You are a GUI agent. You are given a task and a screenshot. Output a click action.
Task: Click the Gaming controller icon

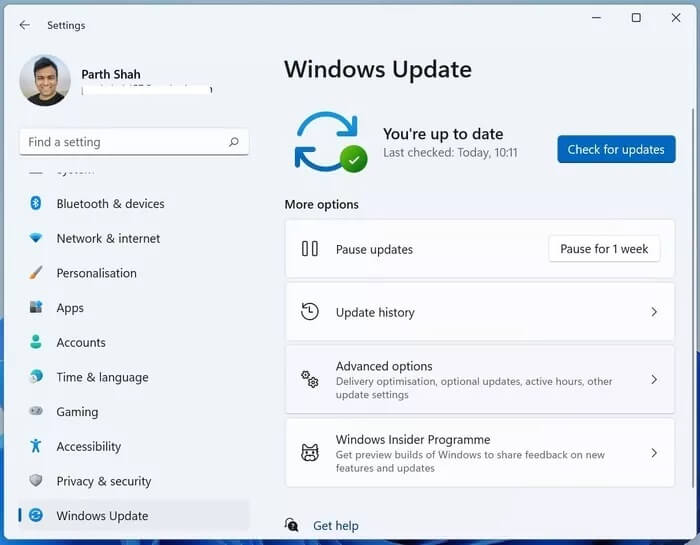pyautogui.click(x=36, y=411)
